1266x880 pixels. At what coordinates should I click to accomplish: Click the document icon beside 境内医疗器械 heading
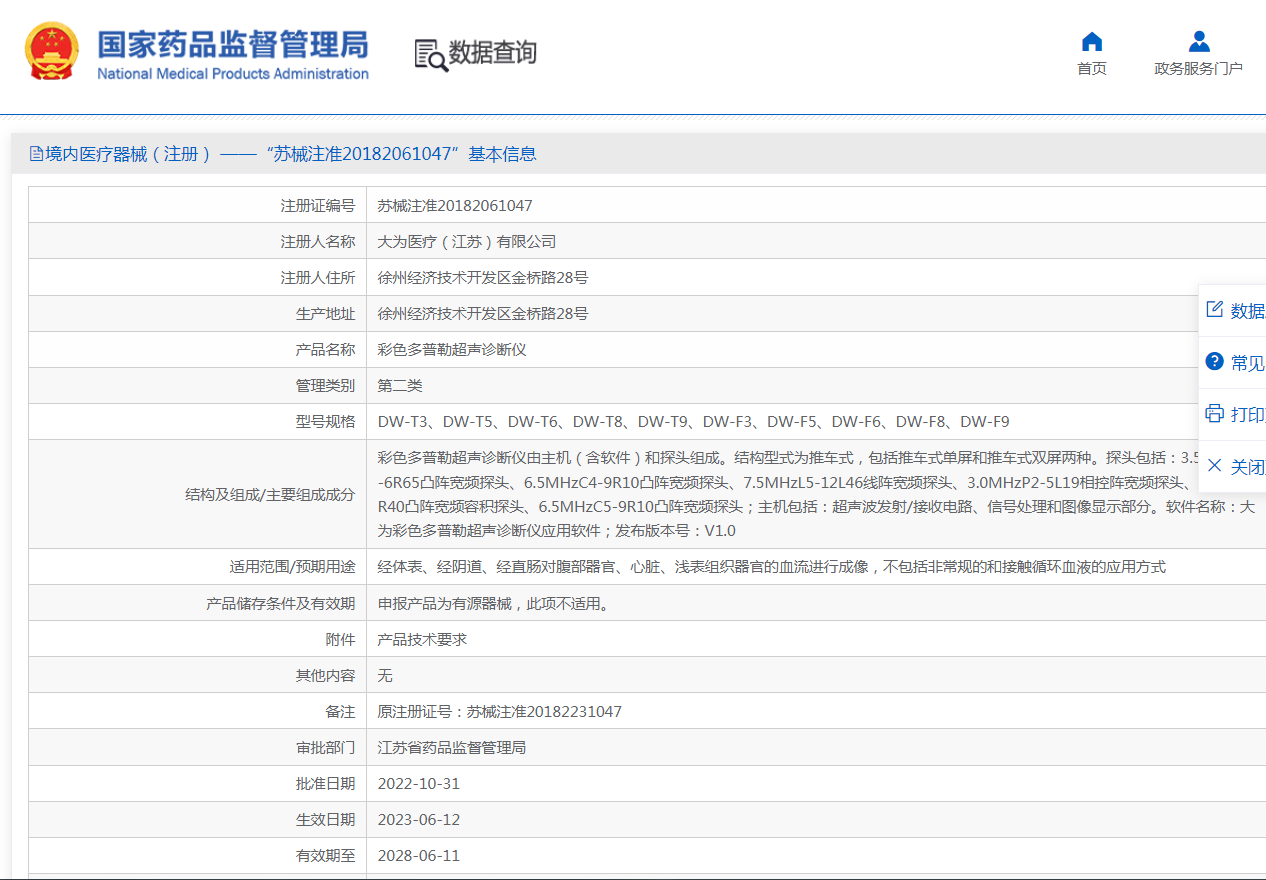(36, 154)
